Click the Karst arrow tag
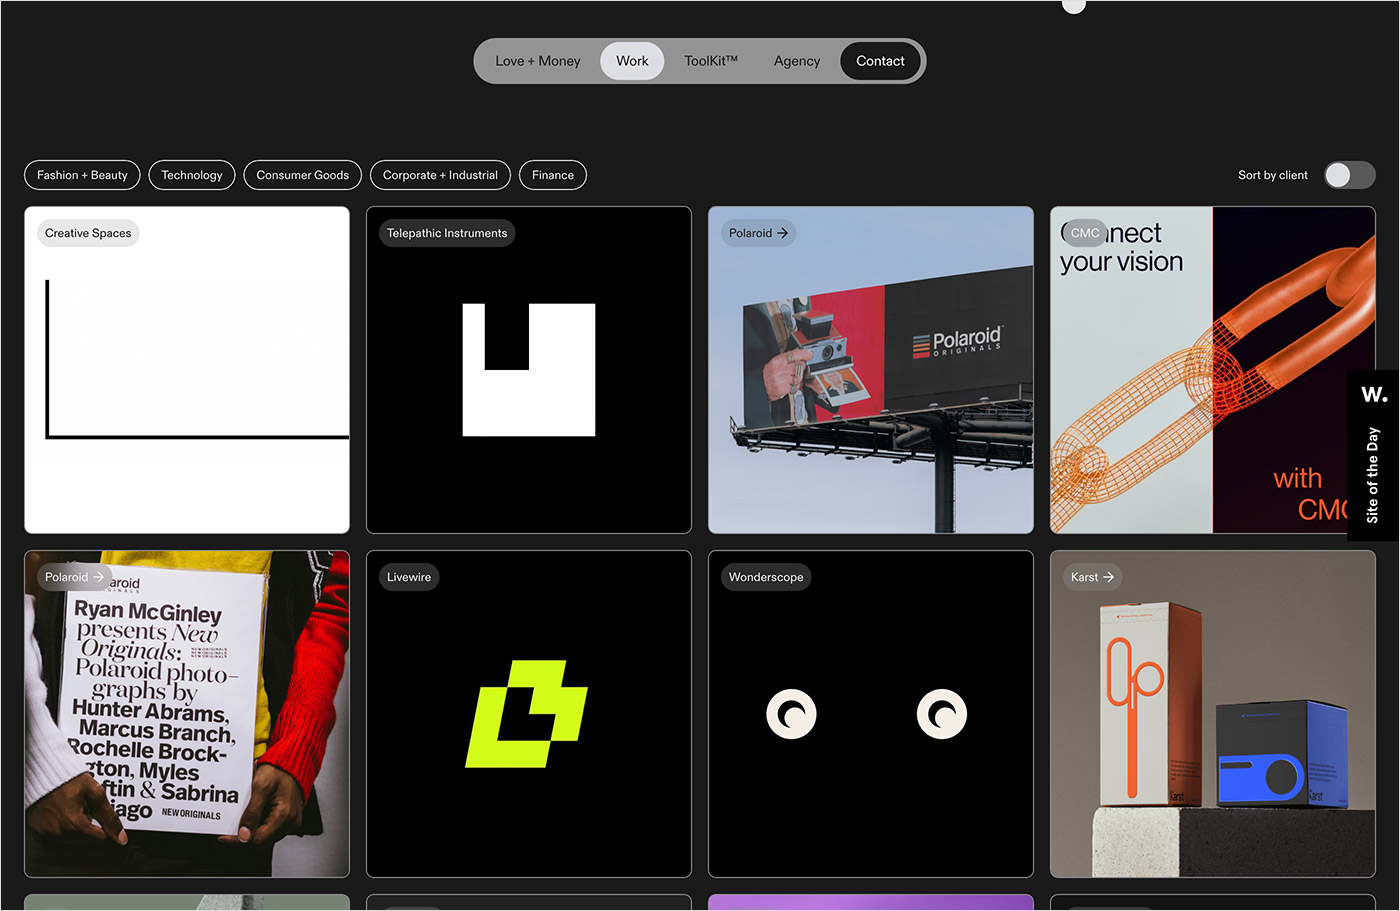The height and width of the screenshot is (911, 1400). pyautogui.click(x=1092, y=577)
